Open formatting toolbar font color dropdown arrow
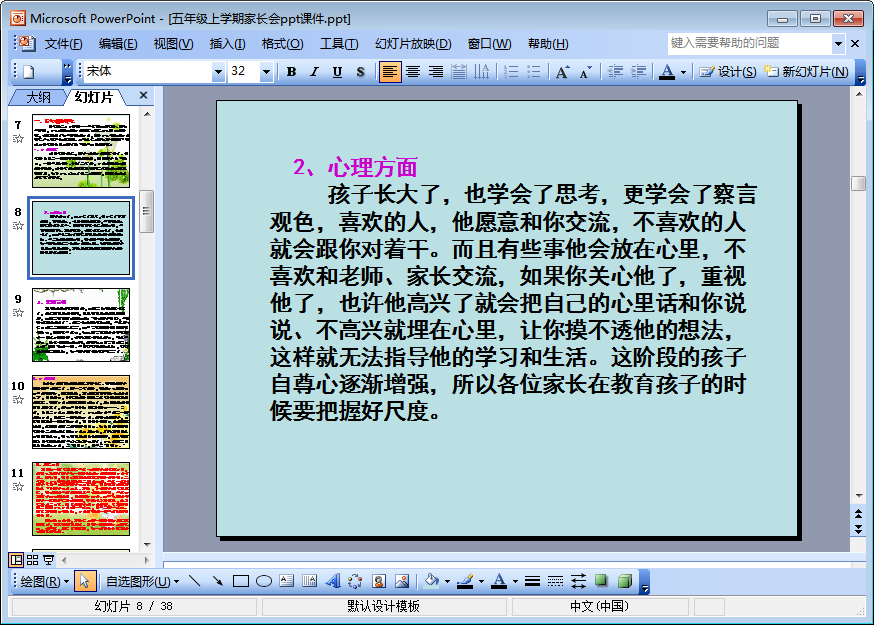This screenshot has height=625, width=874. pos(683,72)
